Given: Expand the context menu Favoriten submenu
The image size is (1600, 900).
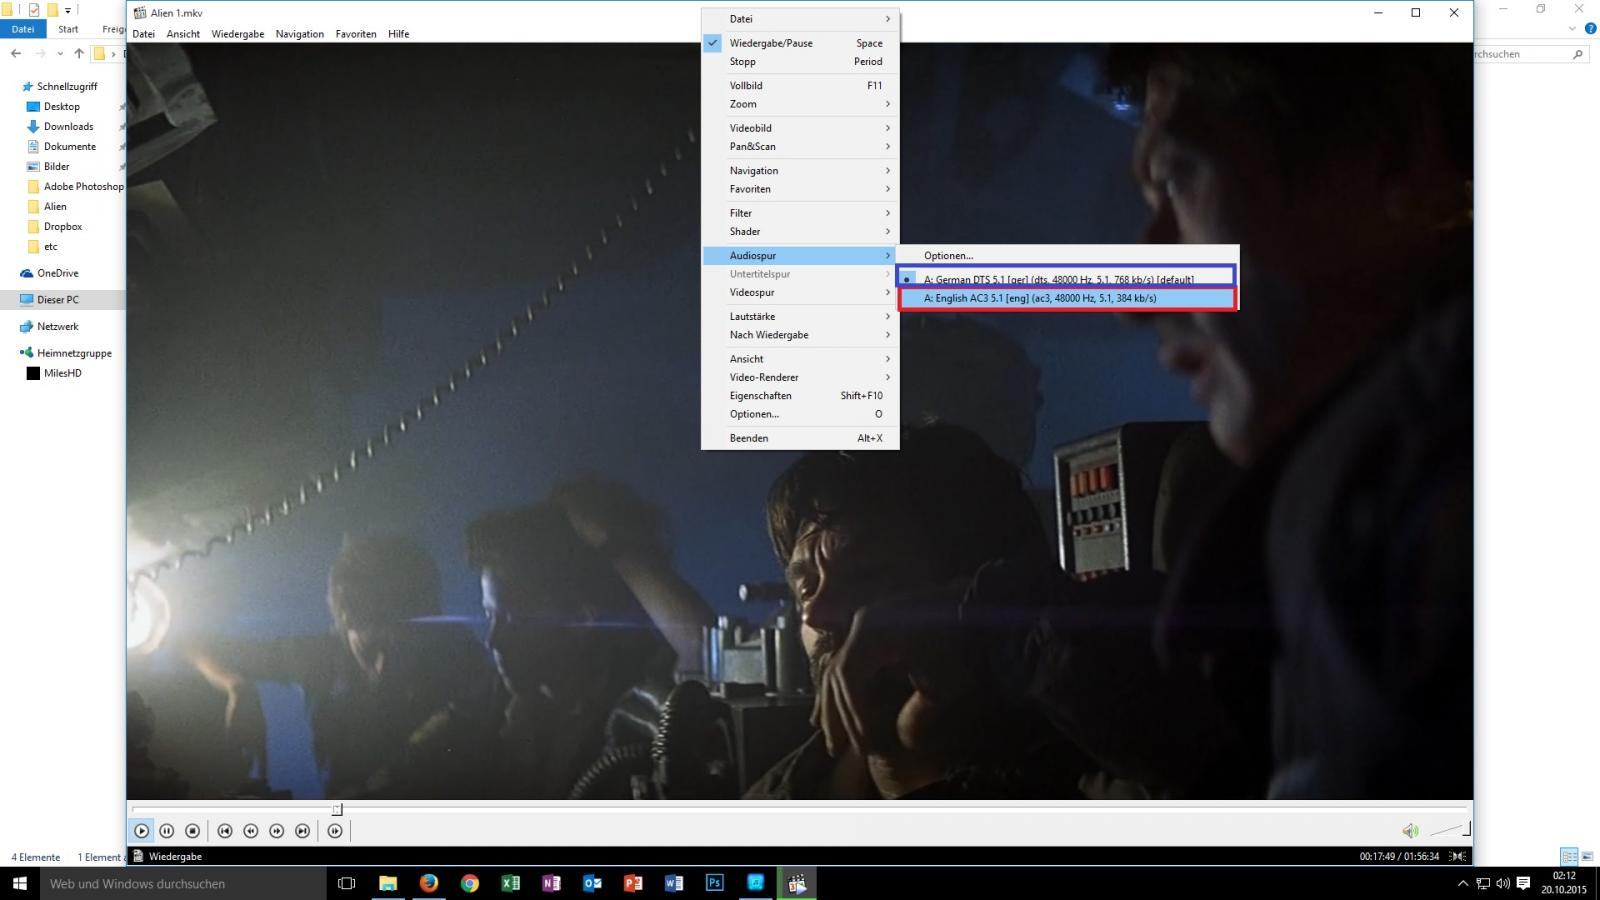Looking at the screenshot, I should point(800,189).
